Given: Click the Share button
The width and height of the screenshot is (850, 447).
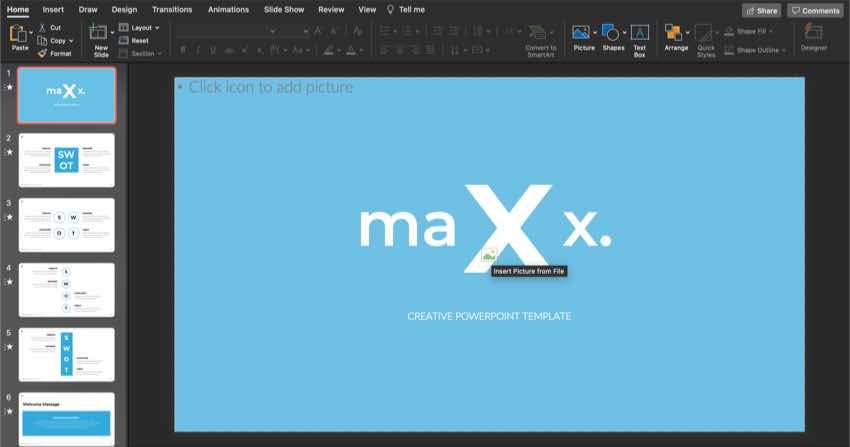Looking at the screenshot, I should [x=761, y=10].
